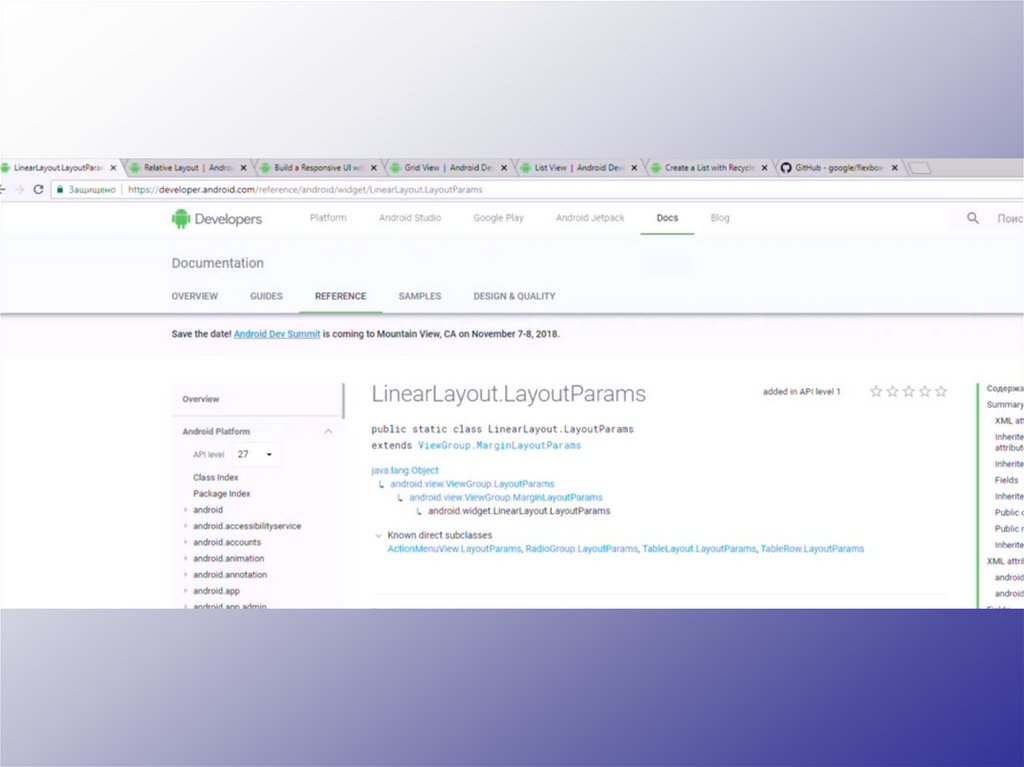Select the SAMPLES documentation tab

pos(420,296)
